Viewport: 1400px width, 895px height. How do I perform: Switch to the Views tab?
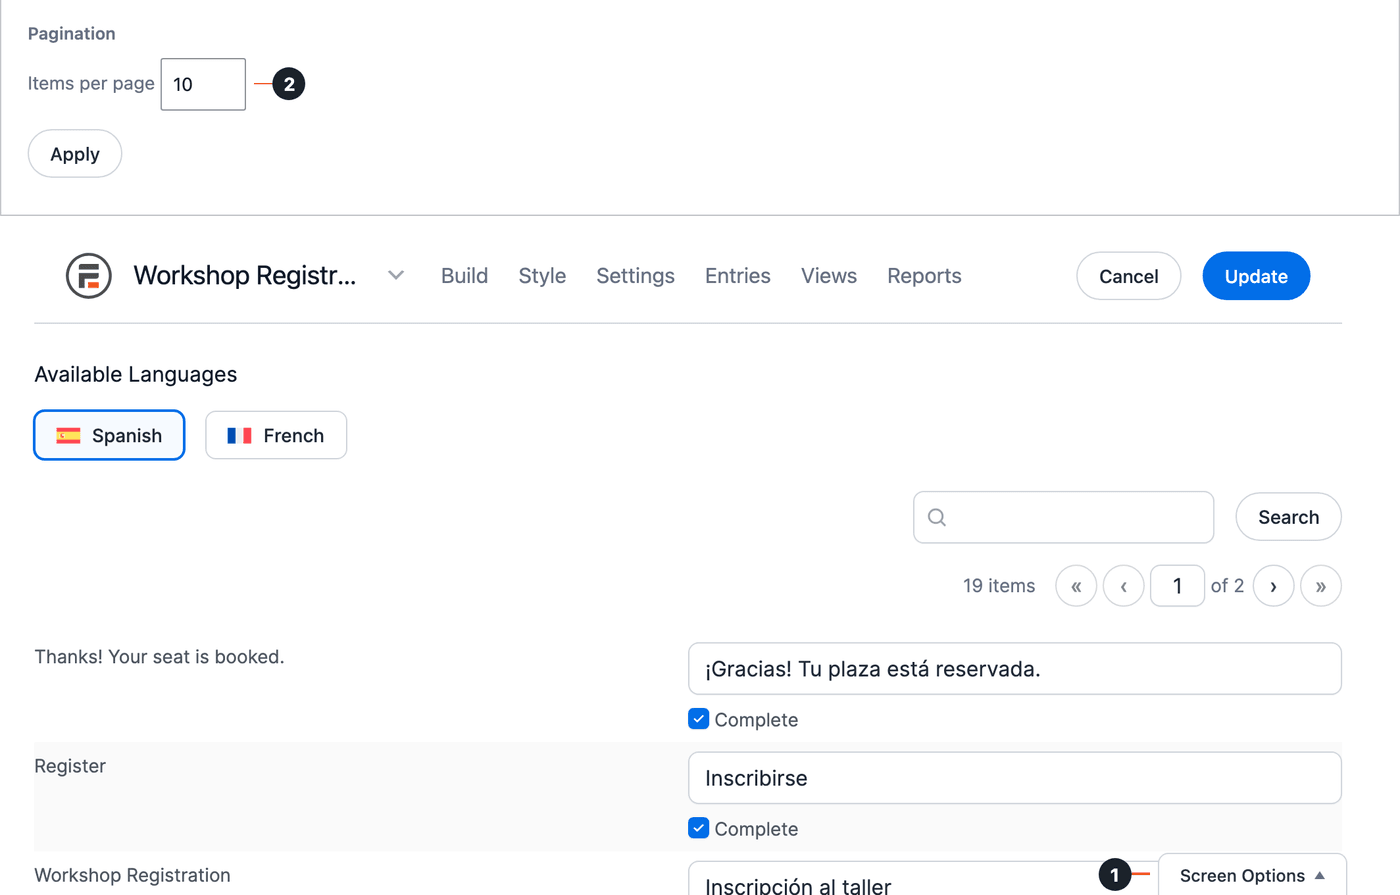829,276
